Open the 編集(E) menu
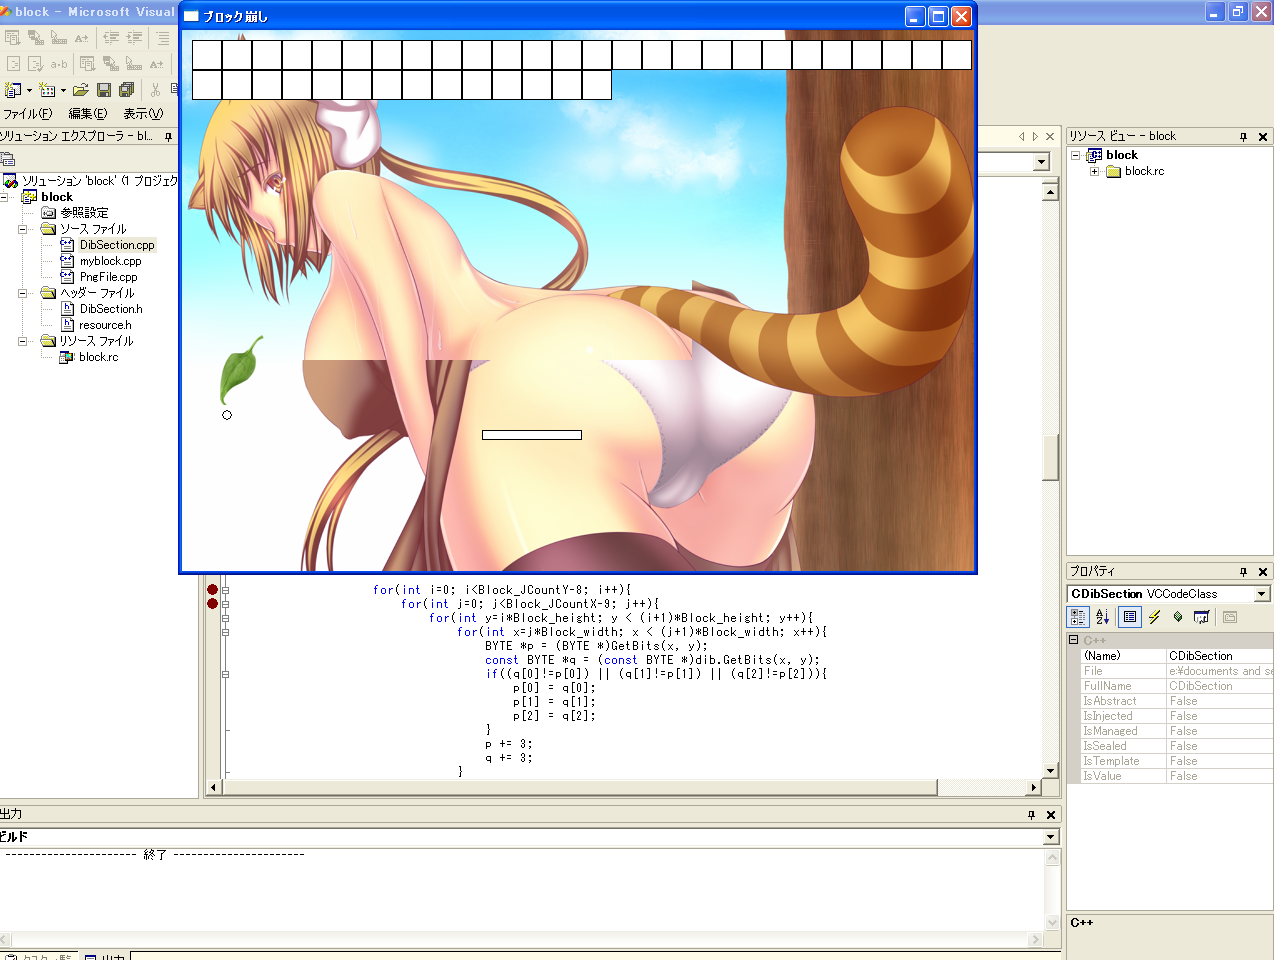This screenshot has width=1280, height=960. (x=88, y=114)
